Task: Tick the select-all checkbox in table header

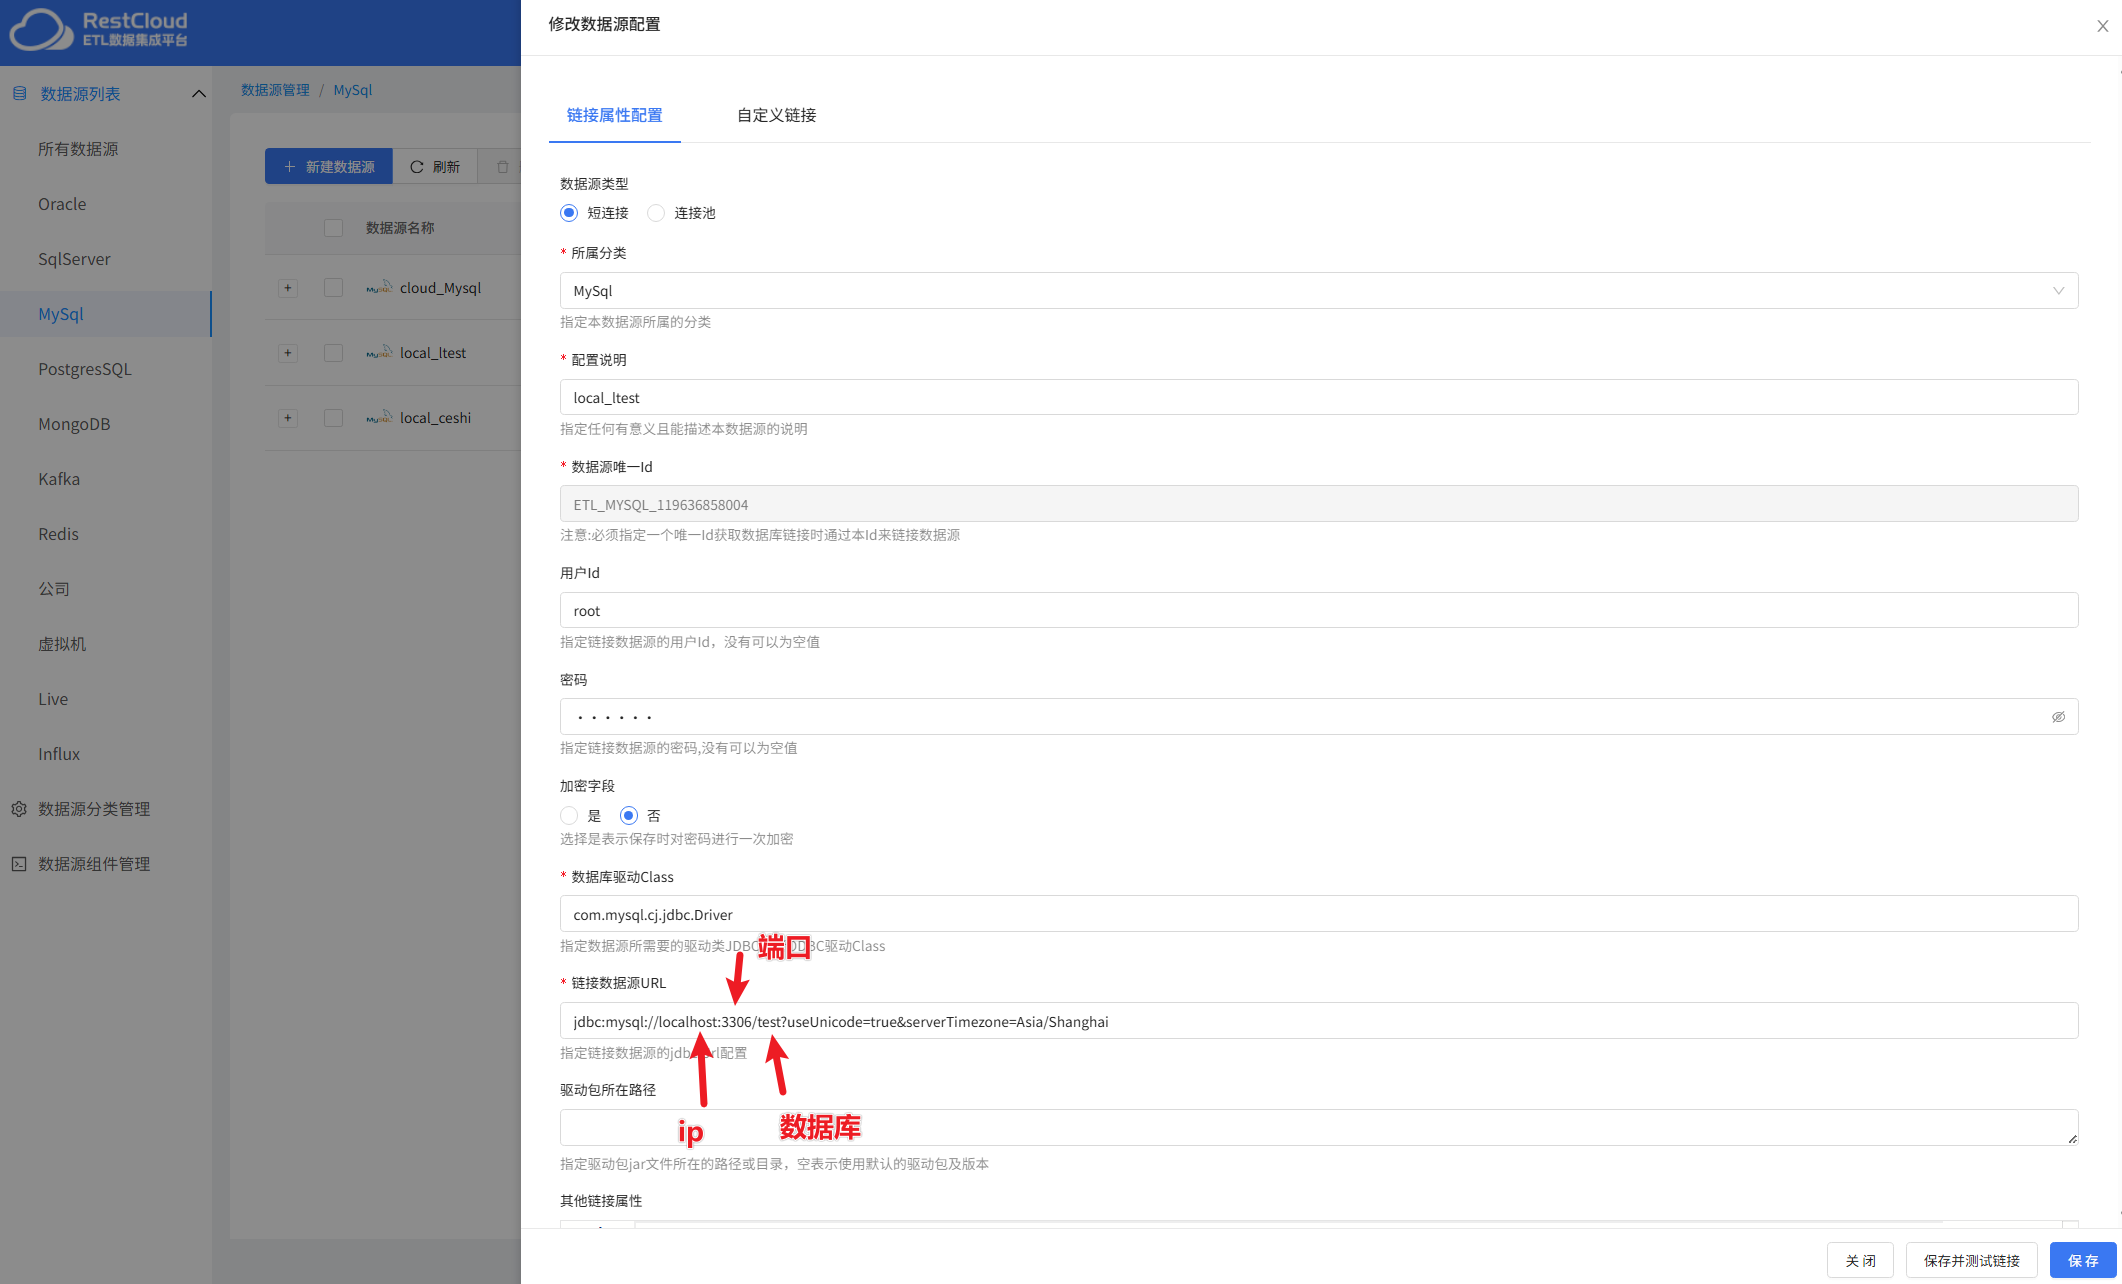Action: coord(334,228)
